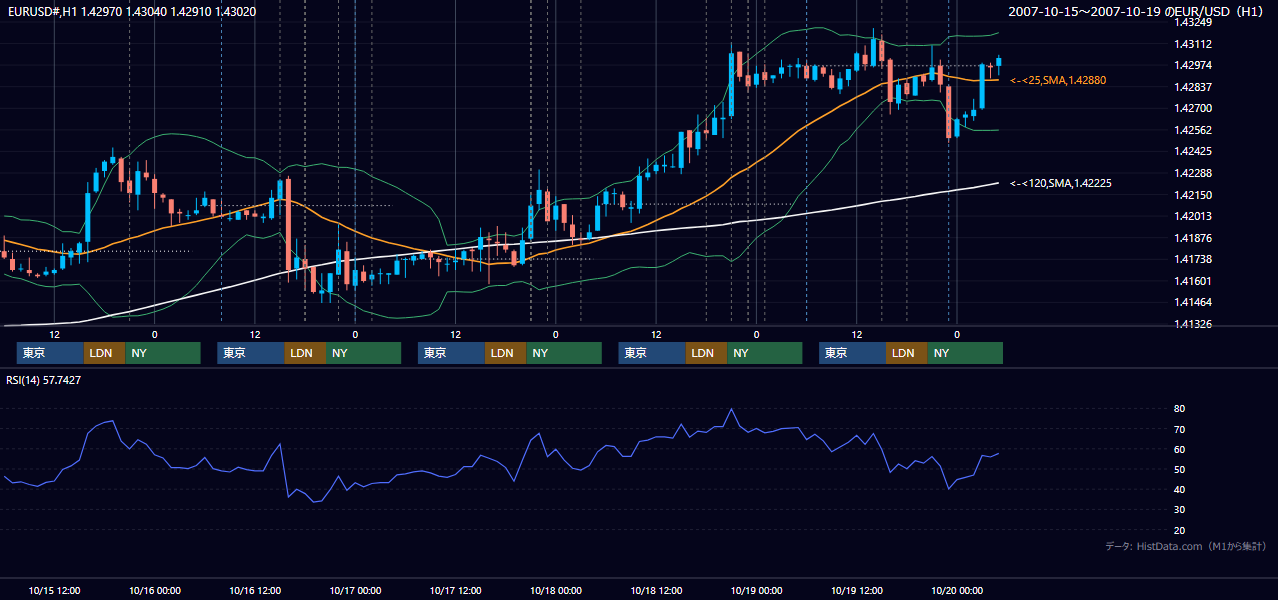
Task: Click RSI scale level 70
Action: point(1180,429)
